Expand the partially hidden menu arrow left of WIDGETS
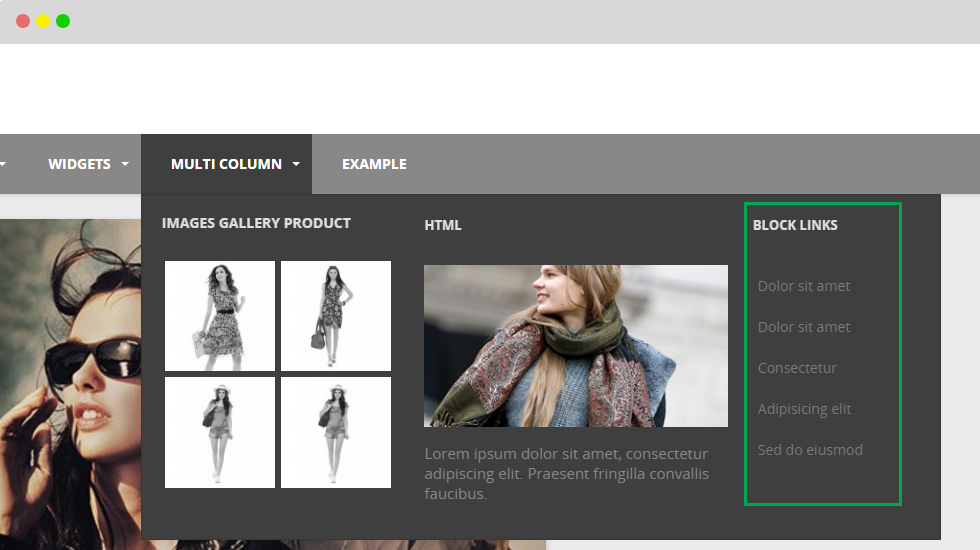Image resolution: width=980 pixels, height=550 pixels. pos(2,164)
